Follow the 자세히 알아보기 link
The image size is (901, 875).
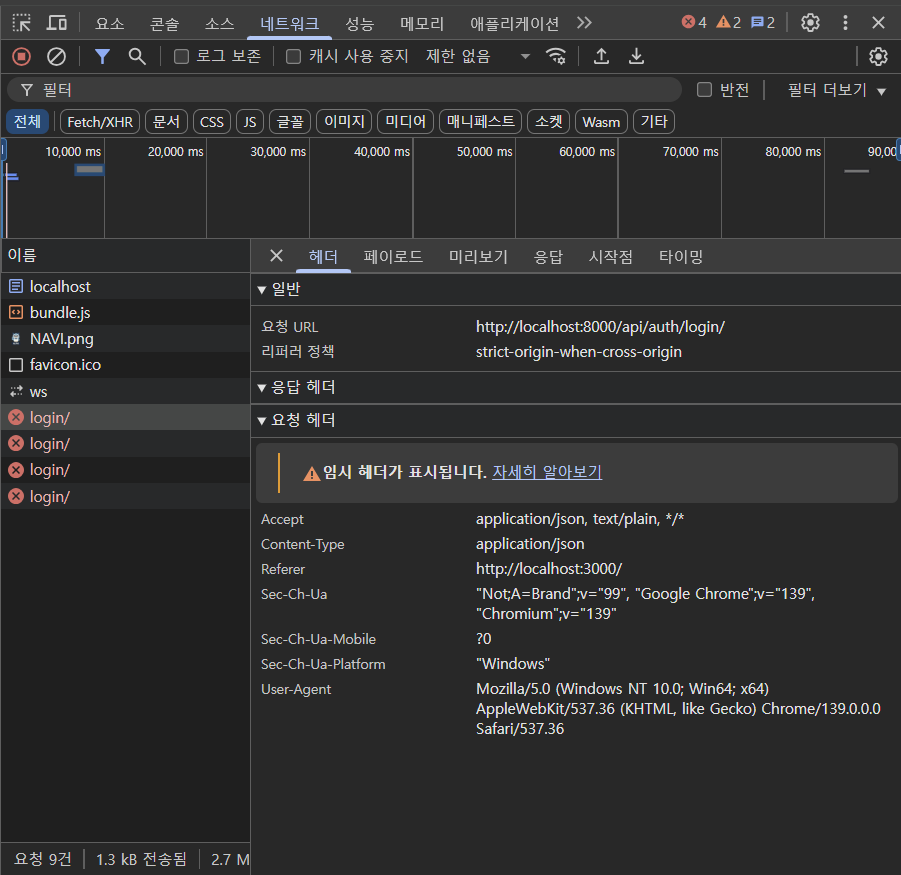546,472
